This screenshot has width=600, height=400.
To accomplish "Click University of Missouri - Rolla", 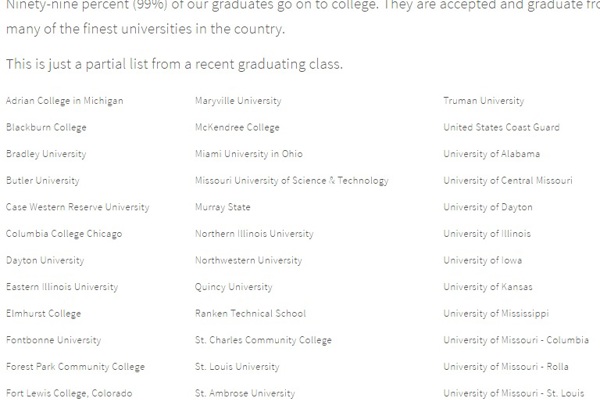I will point(506,367).
